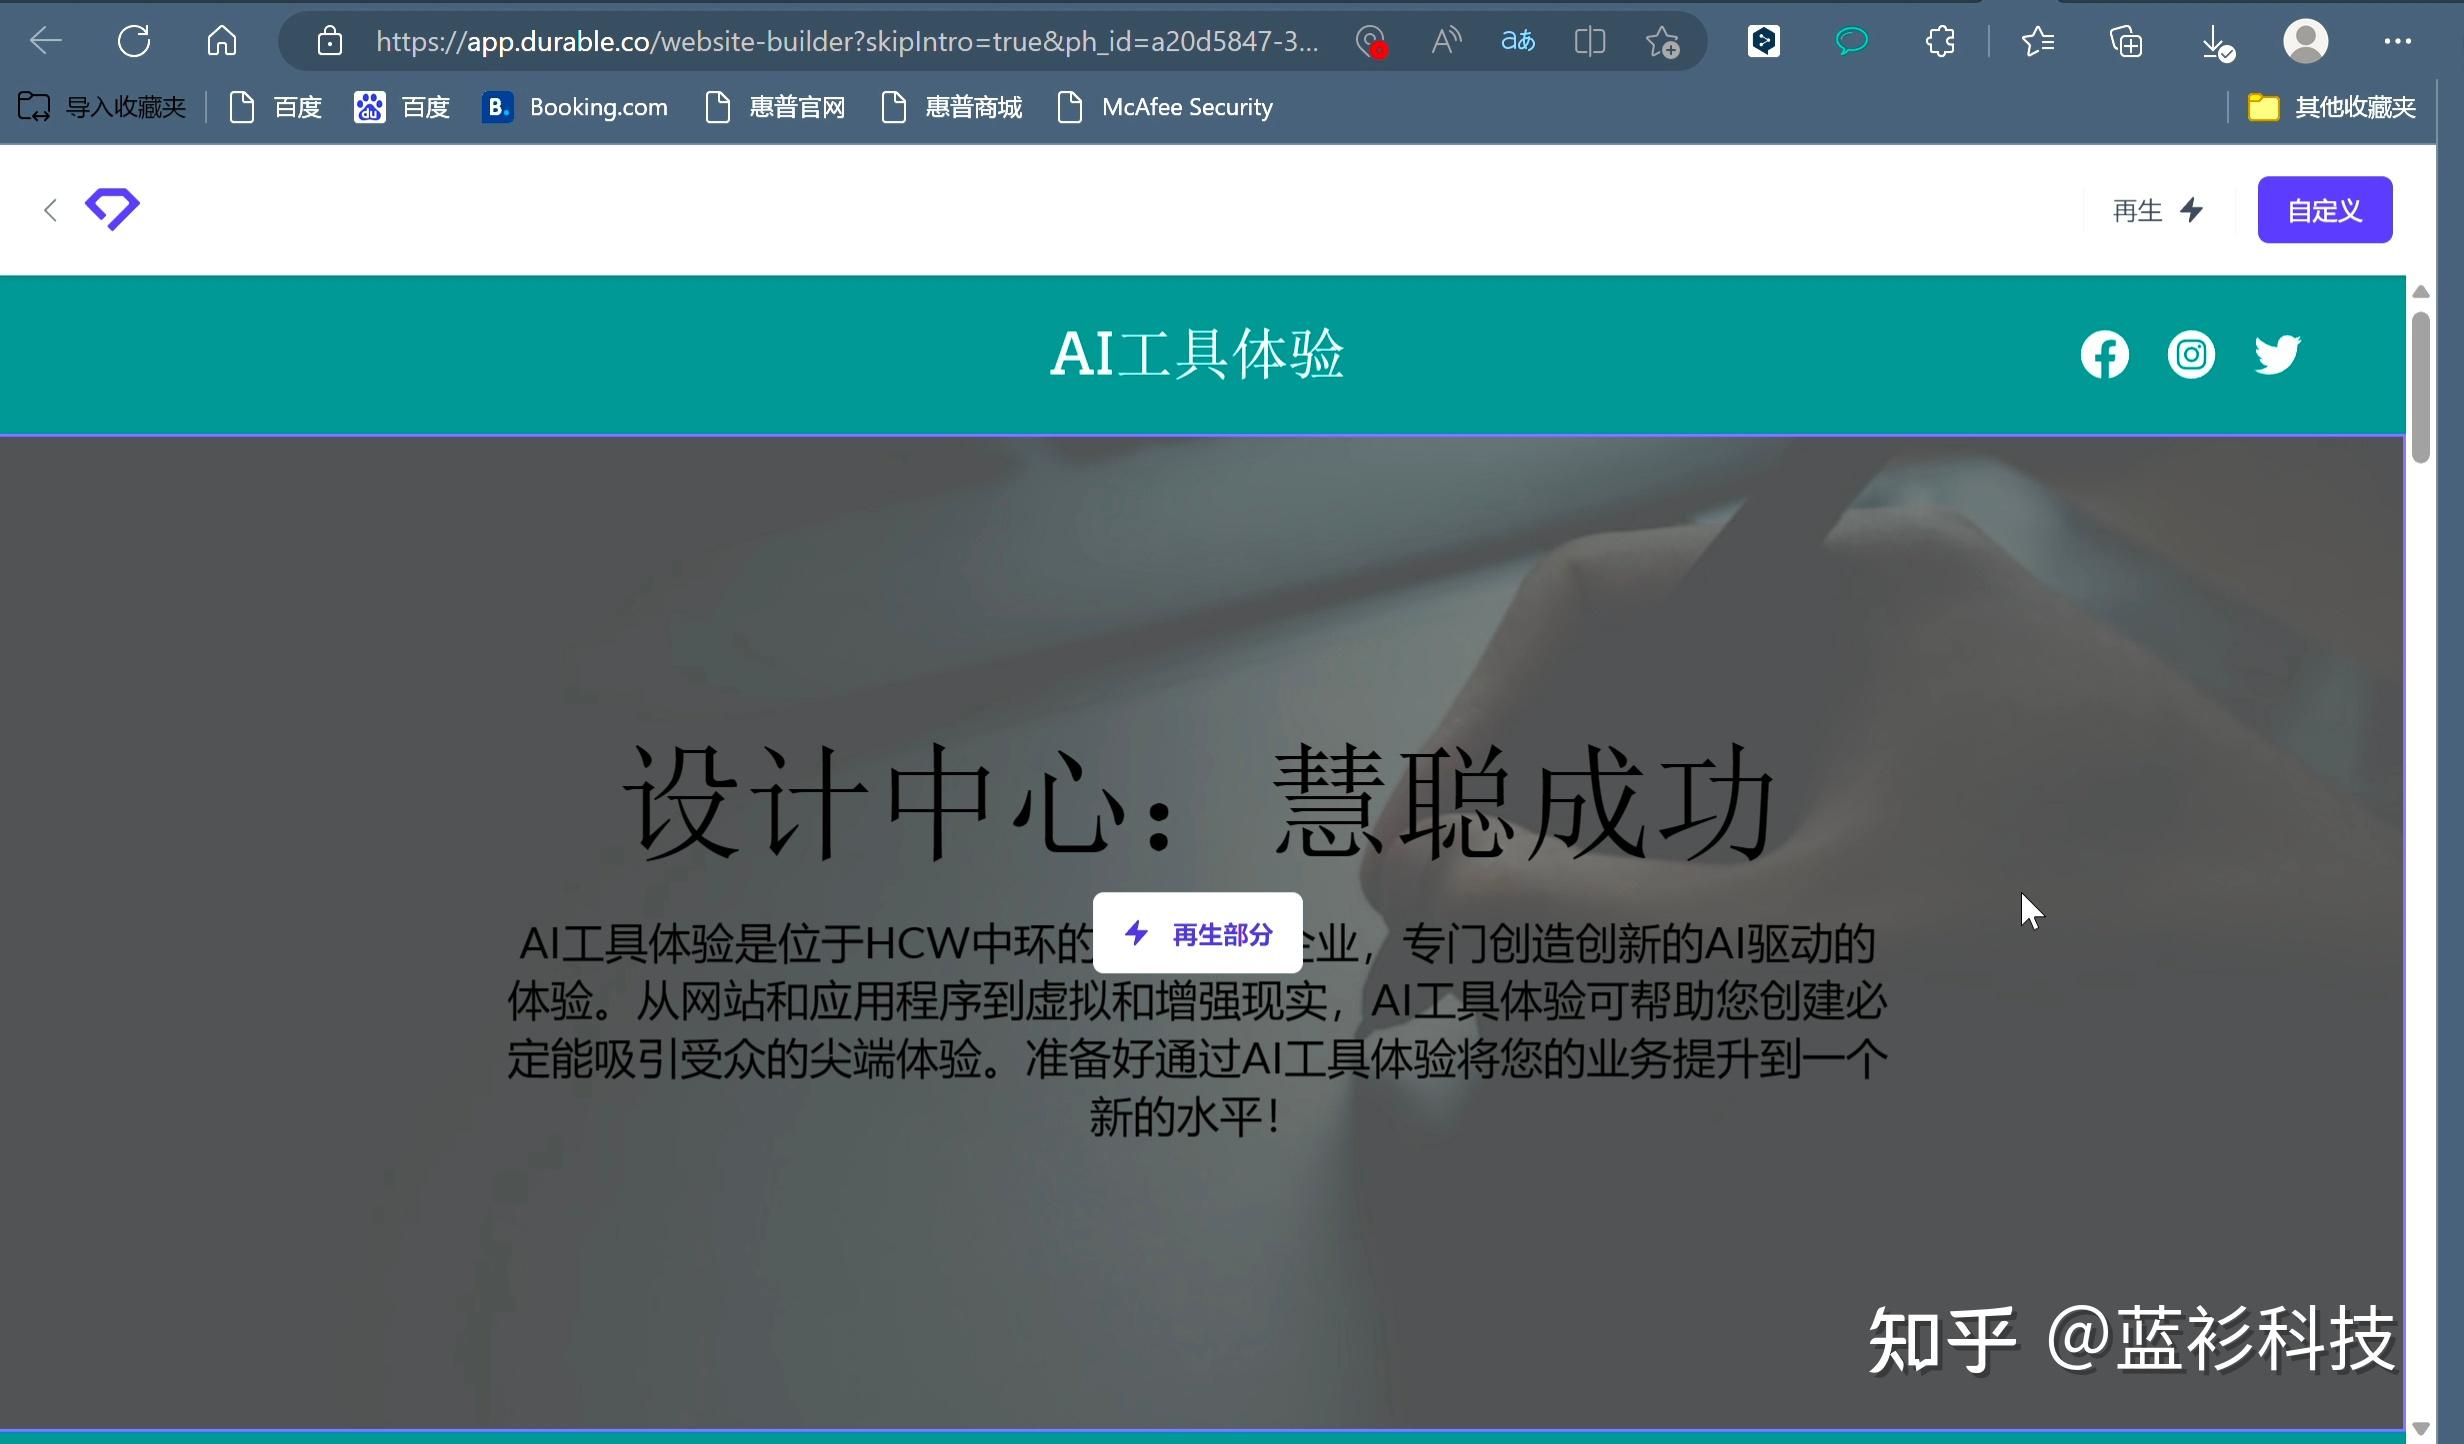Image resolution: width=2464 pixels, height=1444 pixels.
Task: Click the address bar URL field
Action: tap(846, 41)
